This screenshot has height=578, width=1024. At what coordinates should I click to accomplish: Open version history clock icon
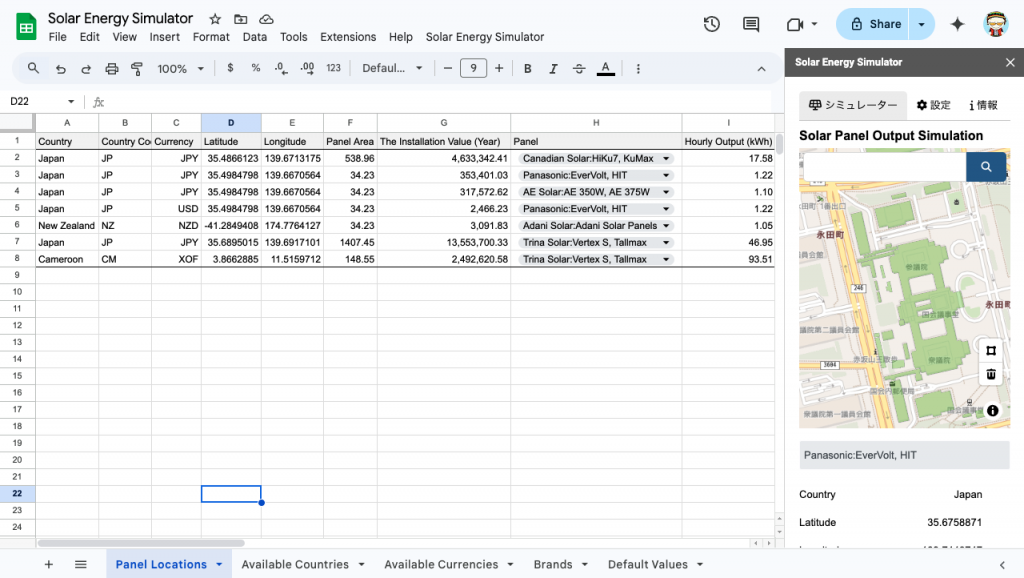click(712, 24)
